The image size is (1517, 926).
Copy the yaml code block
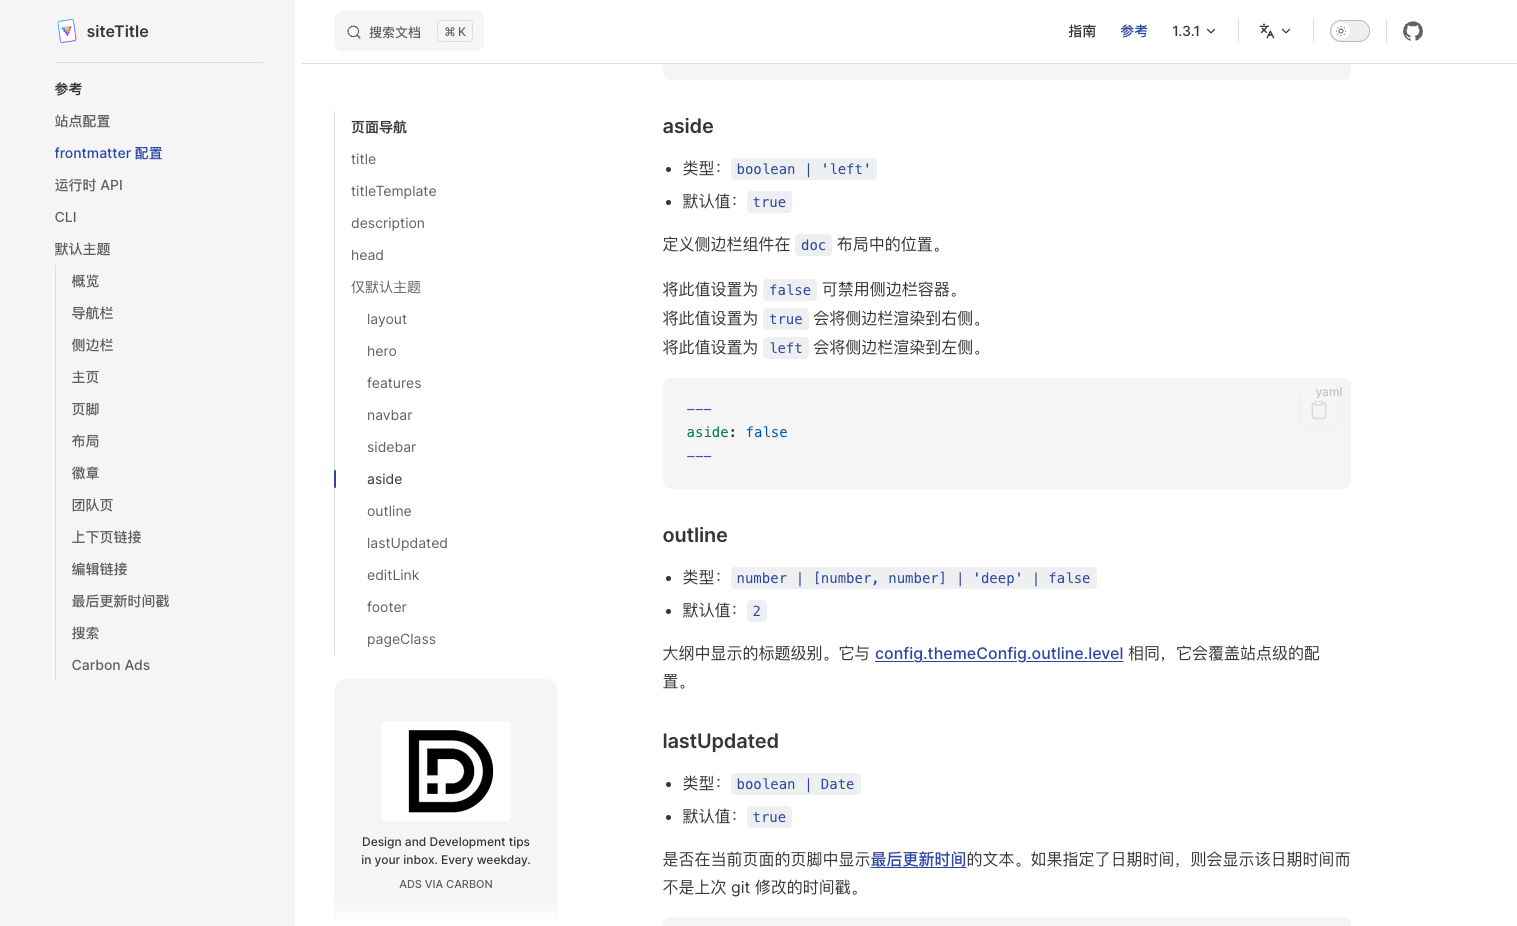tap(1318, 411)
